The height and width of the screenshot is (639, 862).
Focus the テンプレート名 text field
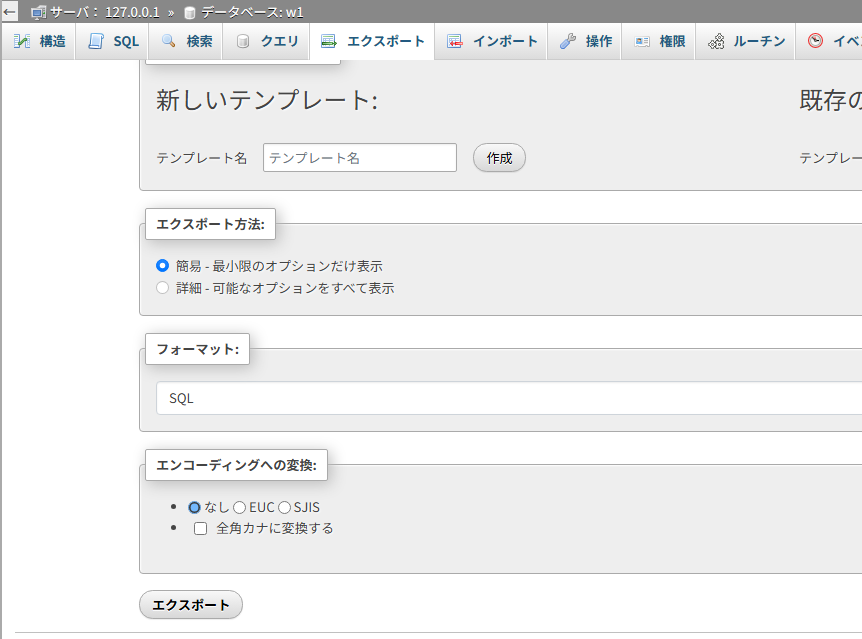pos(359,158)
